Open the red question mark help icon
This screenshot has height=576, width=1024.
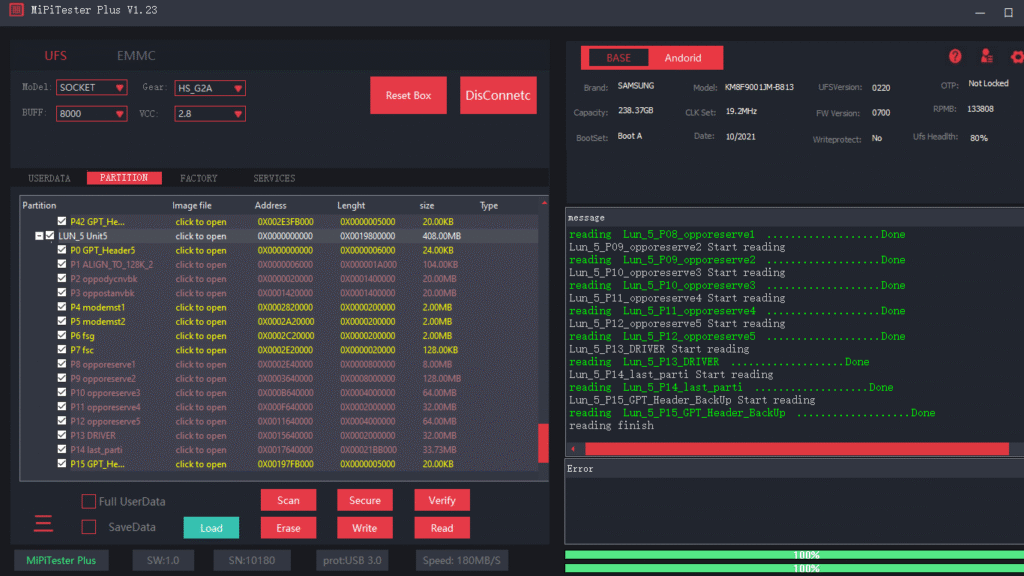point(955,57)
